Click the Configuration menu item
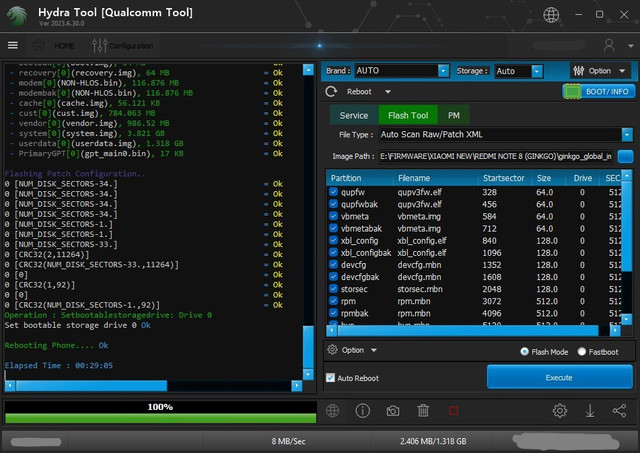 (x=131, y=46)
